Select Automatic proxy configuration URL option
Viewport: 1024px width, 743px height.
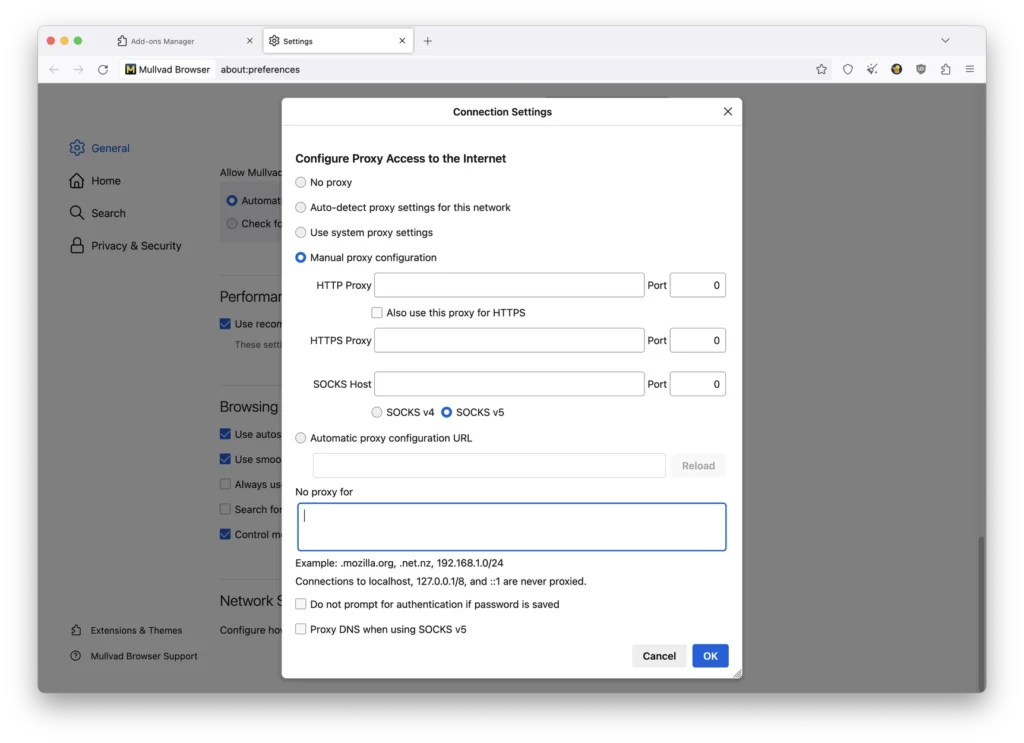point(300,438)
